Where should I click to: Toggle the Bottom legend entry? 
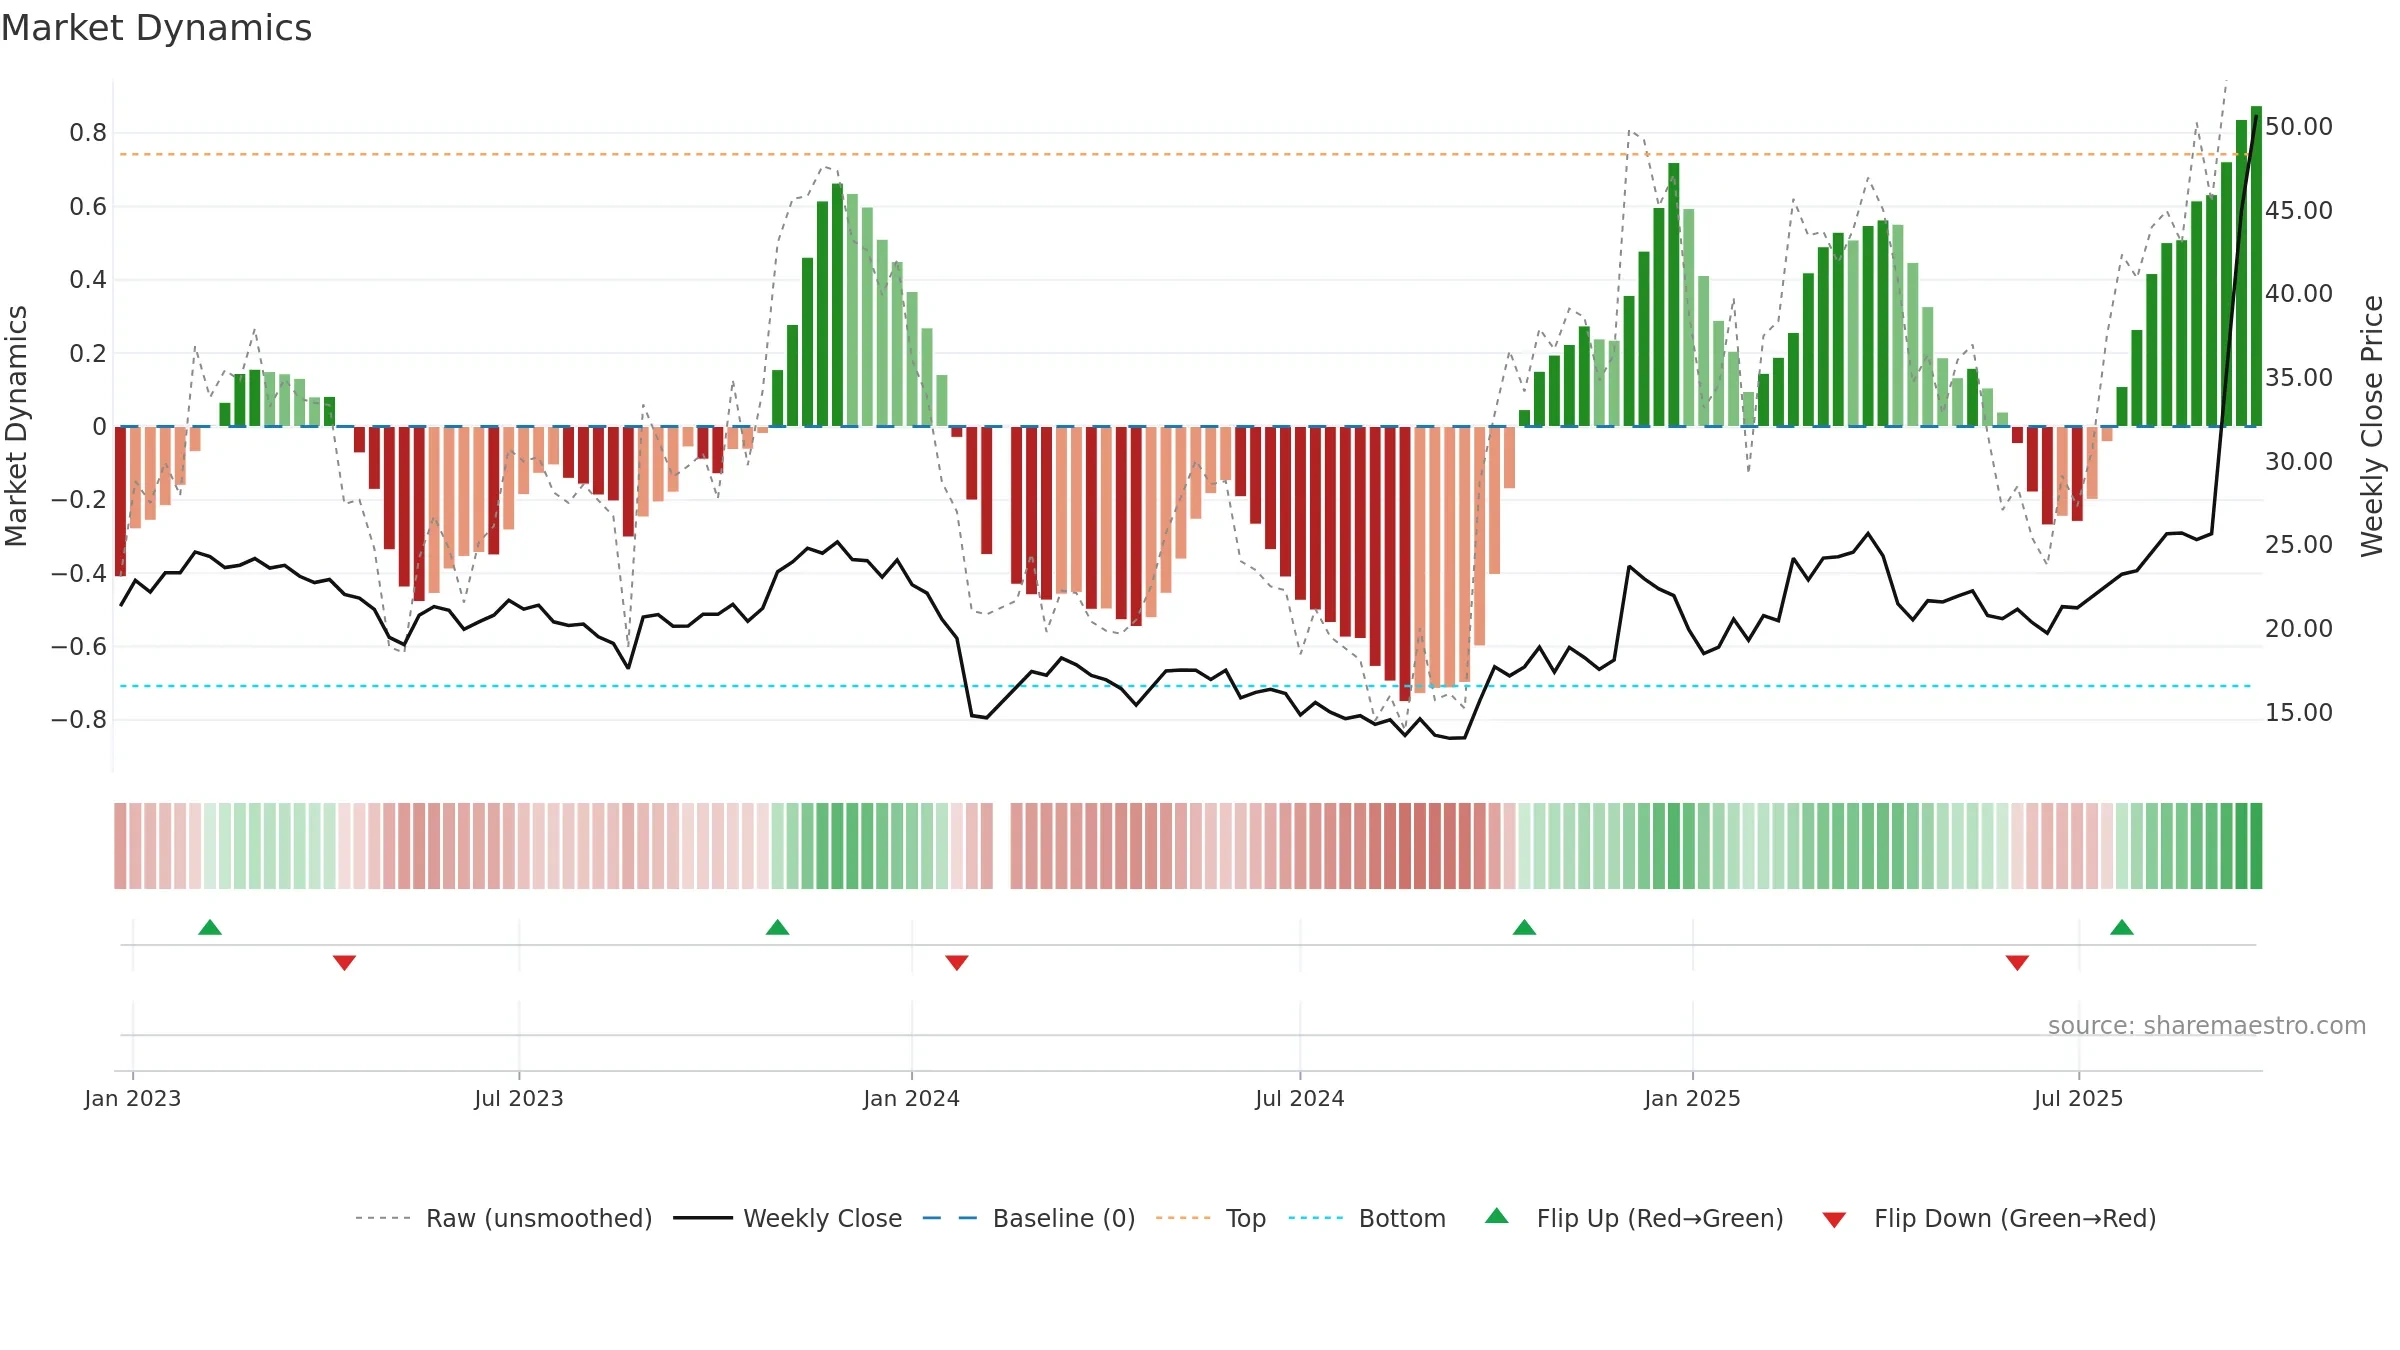1367,1218
